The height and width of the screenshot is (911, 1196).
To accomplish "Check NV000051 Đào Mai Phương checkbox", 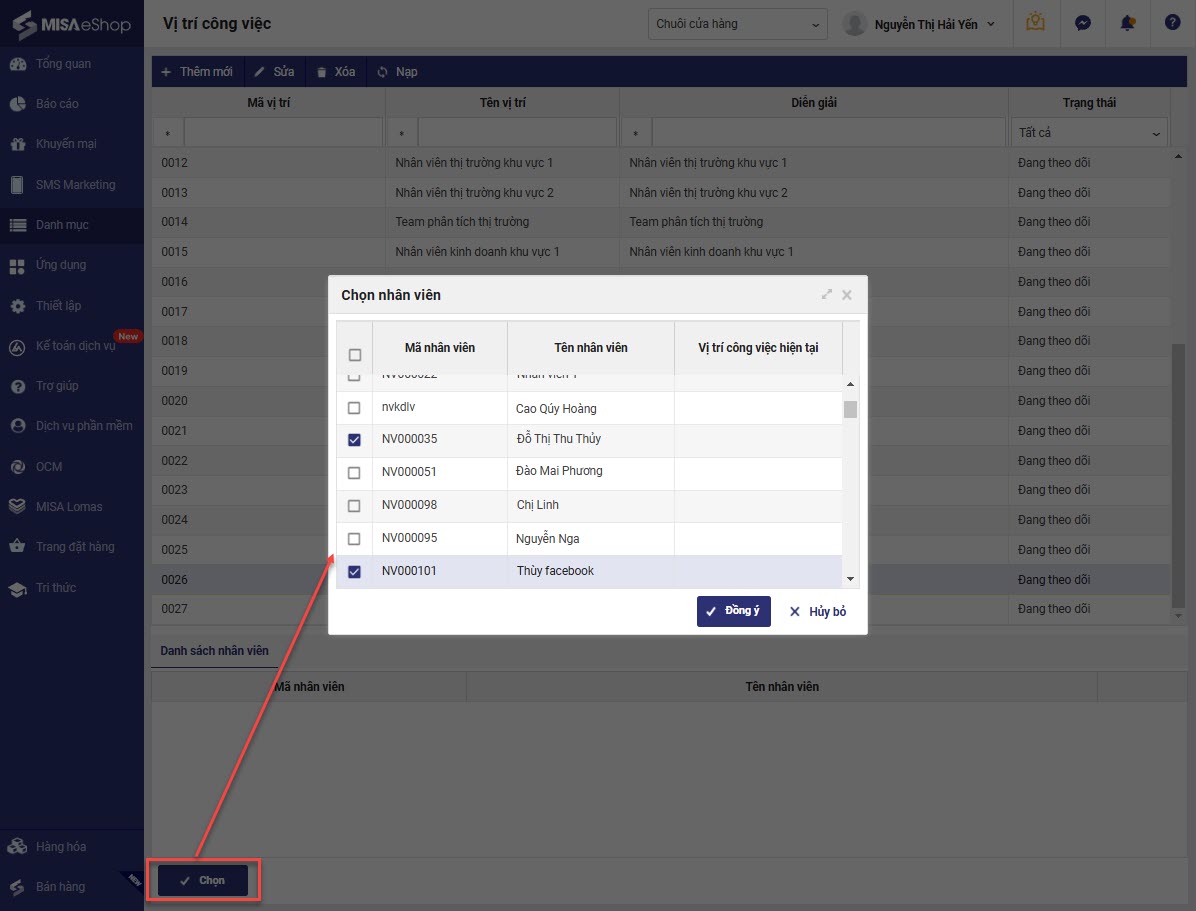I will tap(354, 473).
